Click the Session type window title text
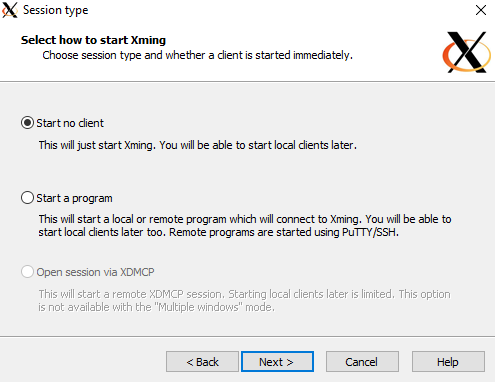Viewport: 495px width, 382px height. click(x=55, y=10)
